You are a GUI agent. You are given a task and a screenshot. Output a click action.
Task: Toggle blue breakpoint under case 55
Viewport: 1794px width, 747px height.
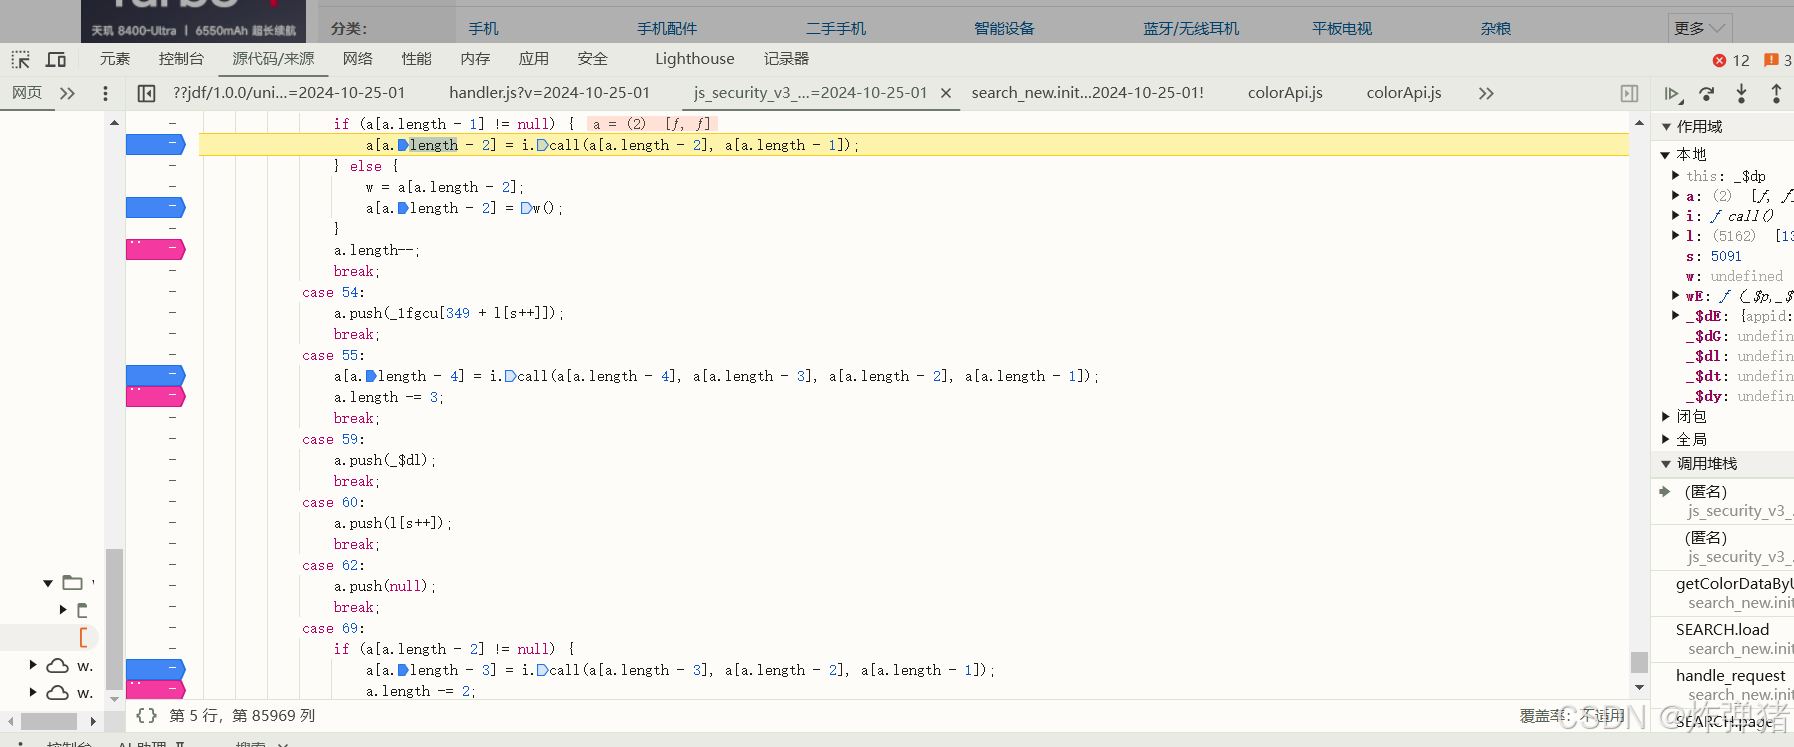156,376
